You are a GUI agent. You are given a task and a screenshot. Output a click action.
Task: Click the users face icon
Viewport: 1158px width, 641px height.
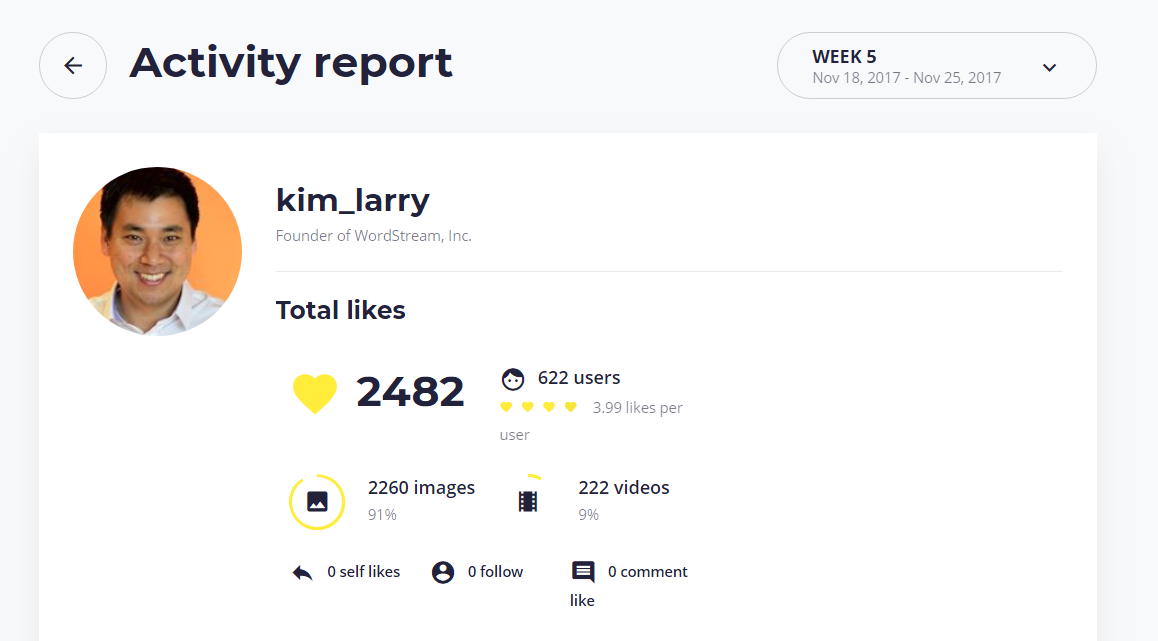[x=513, y=379]
